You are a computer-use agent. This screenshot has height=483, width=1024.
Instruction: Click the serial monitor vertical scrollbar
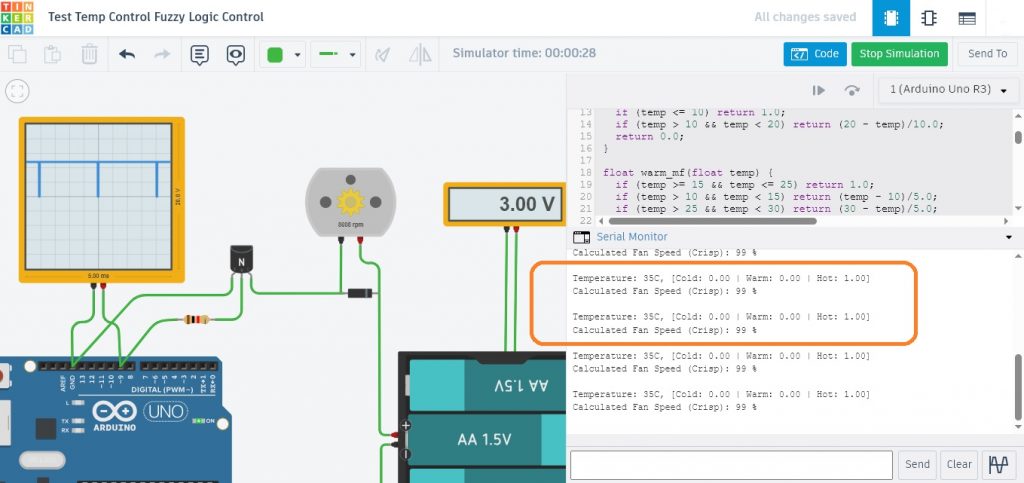coord(1017,387)
